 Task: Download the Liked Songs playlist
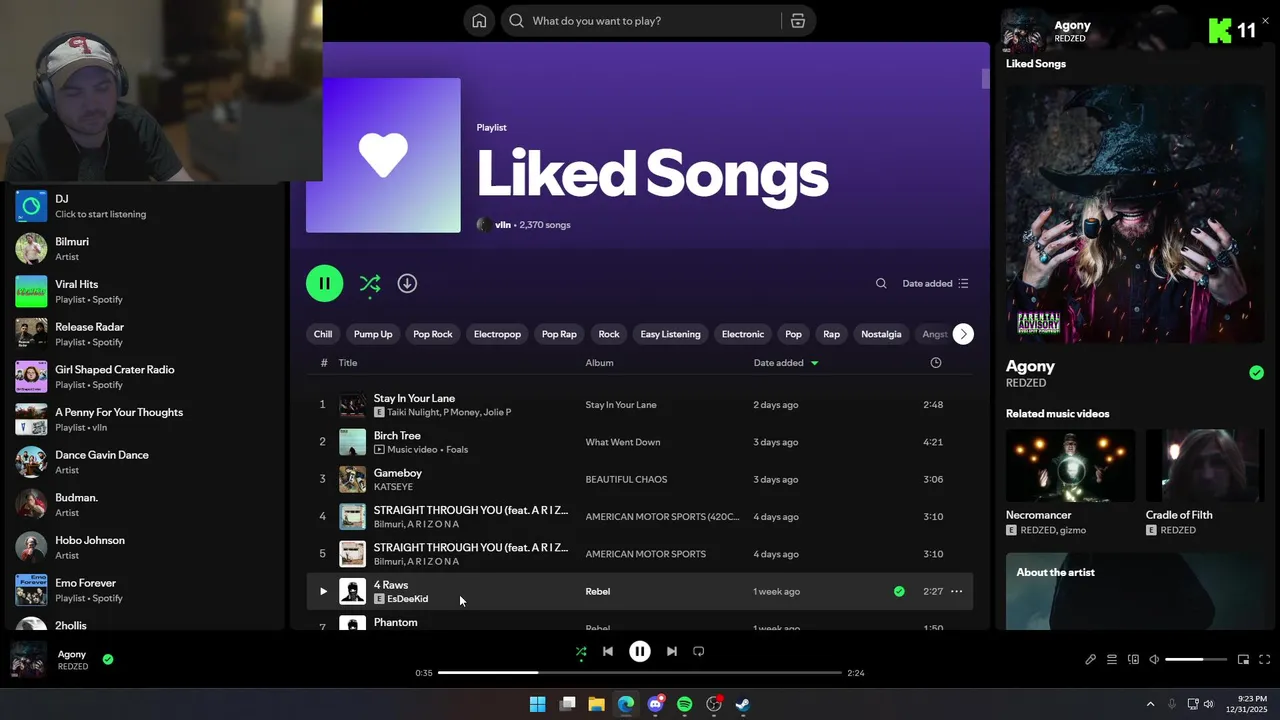(407, 283)
